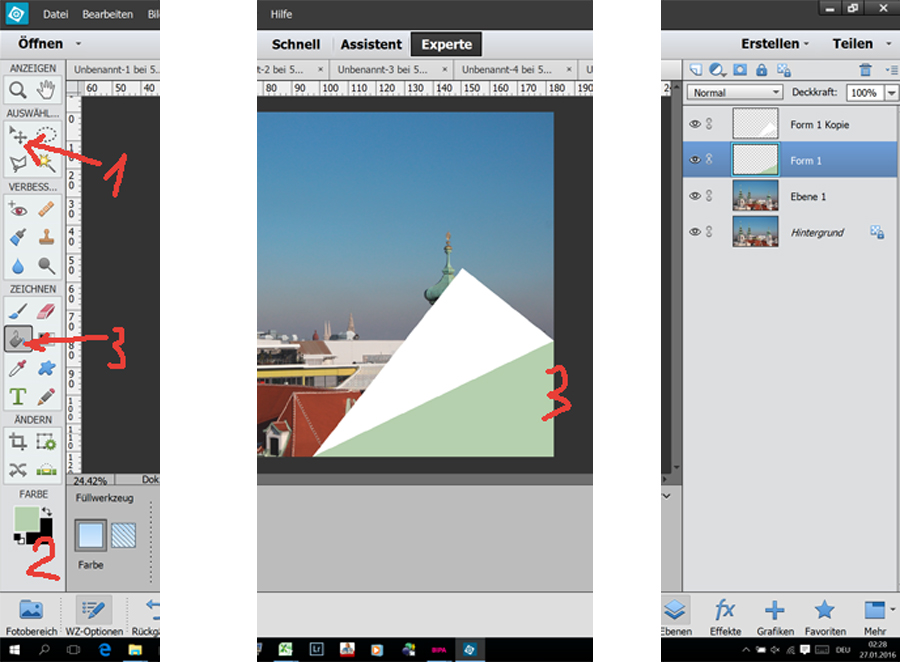
Task: Open the Bearbeiten menu
Action: tap(107, 14)
